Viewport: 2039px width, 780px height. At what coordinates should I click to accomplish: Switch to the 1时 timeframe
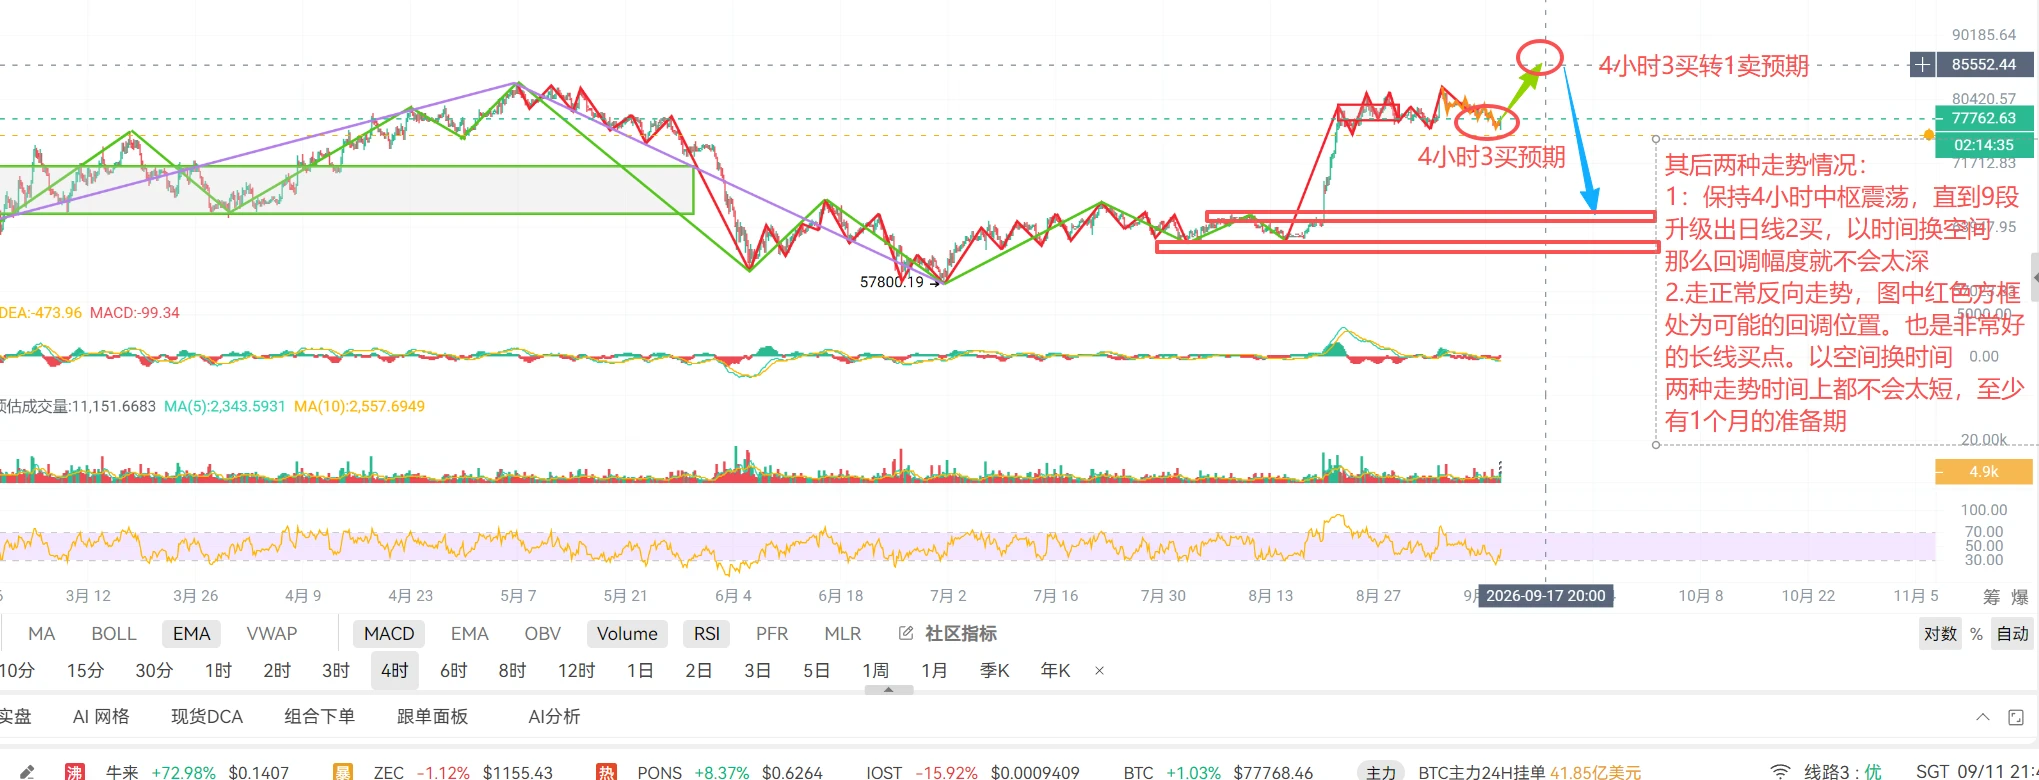pos(218,671)
